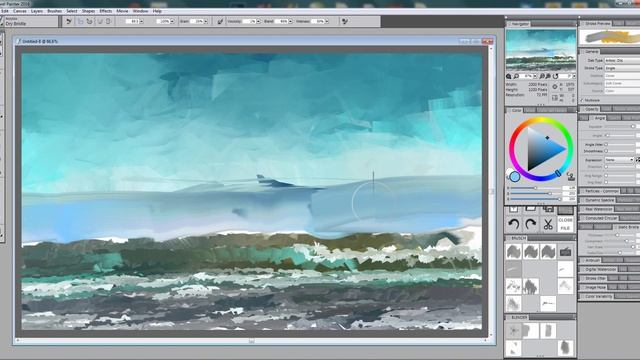Open the Dab Type dropdown

(622, 60)
